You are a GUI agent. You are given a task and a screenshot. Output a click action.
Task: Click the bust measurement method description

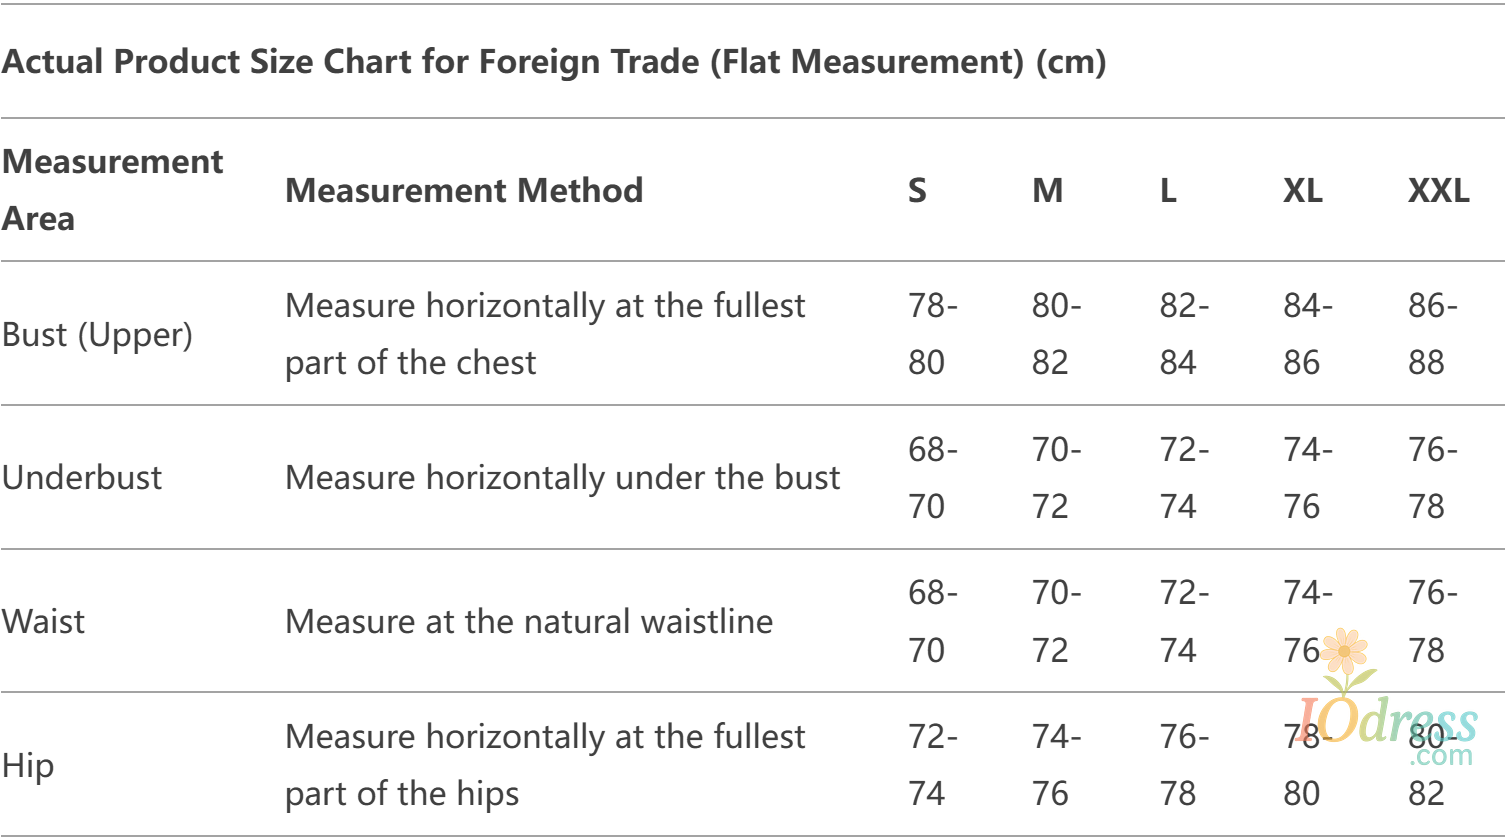(x=544, y=334)
